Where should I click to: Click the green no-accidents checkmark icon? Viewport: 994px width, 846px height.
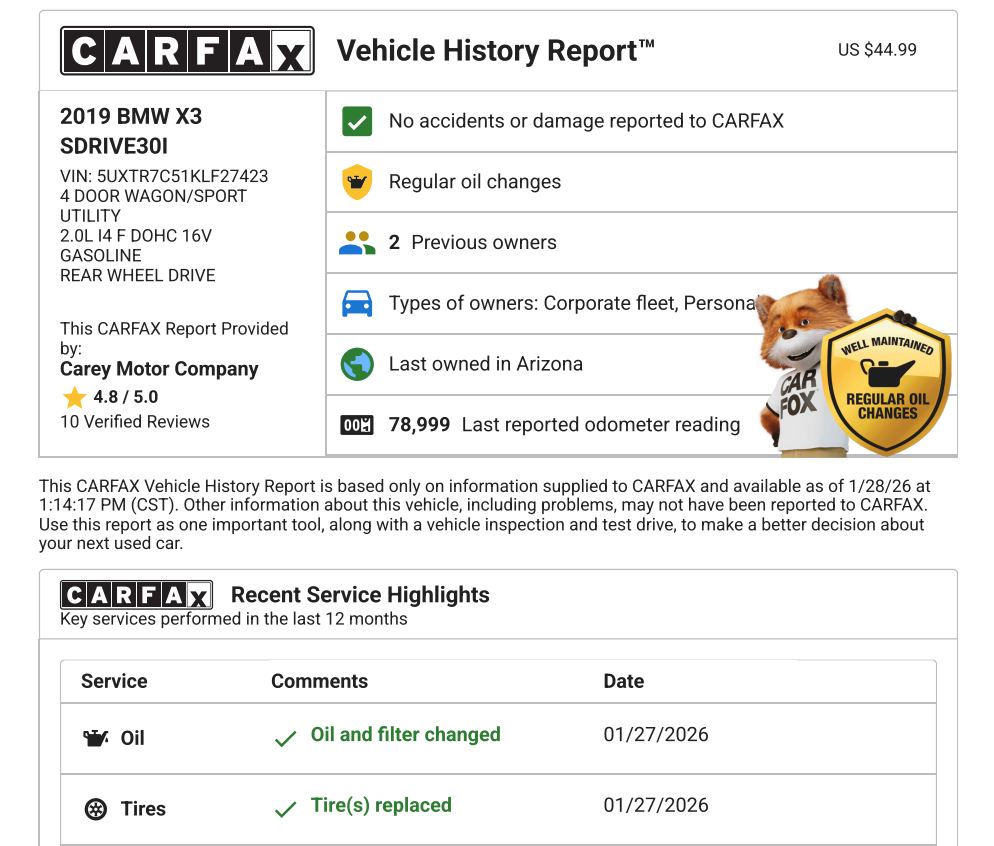click(x=356, y=121)
